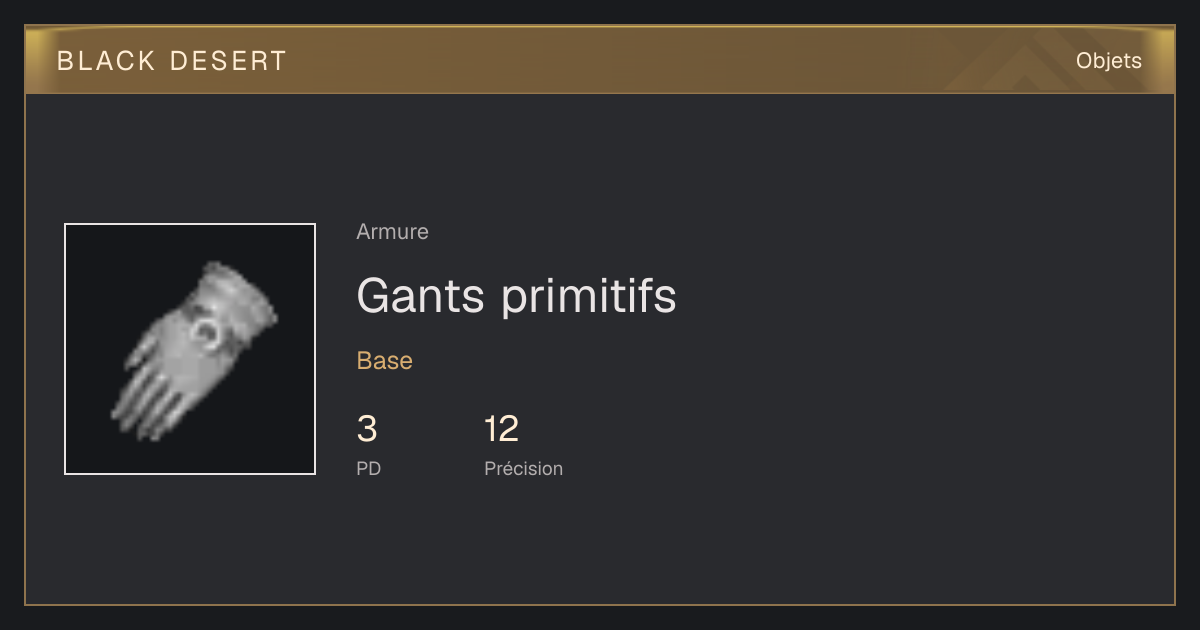Click the Précision stat label
This screenshot has height=630, width=1200.
[524, 468]
